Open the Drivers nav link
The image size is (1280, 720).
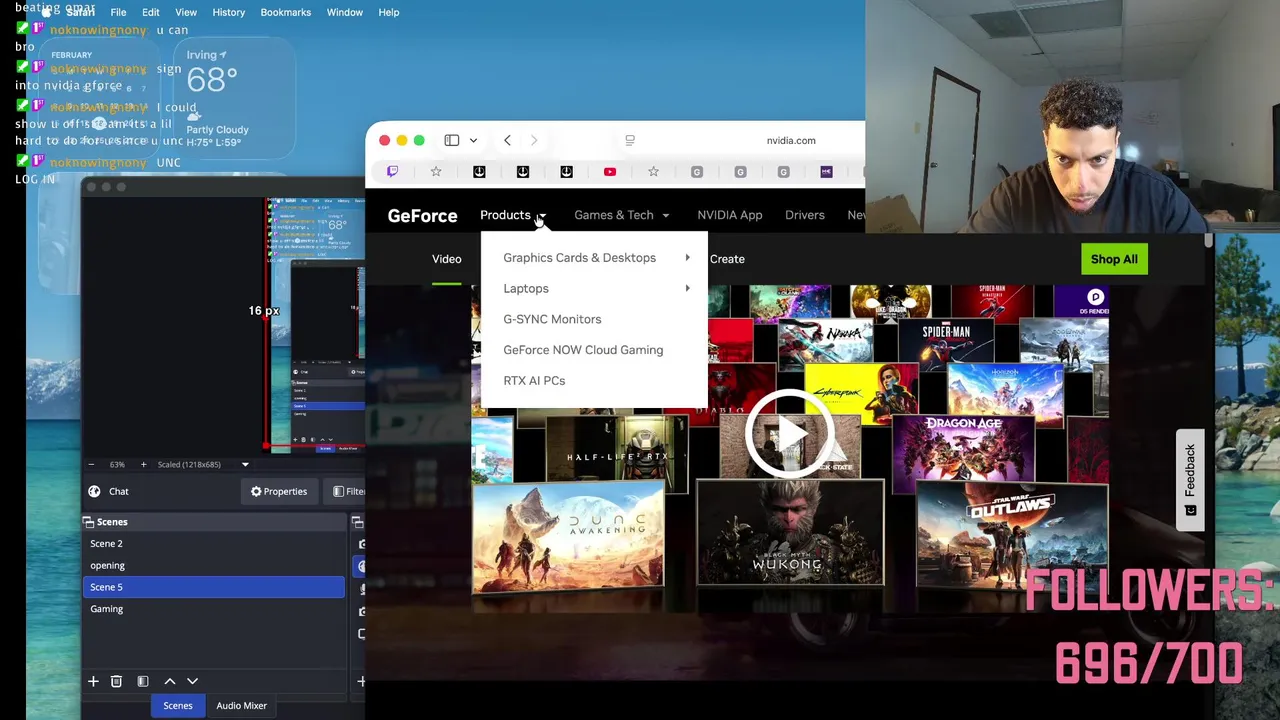(805, 215)
